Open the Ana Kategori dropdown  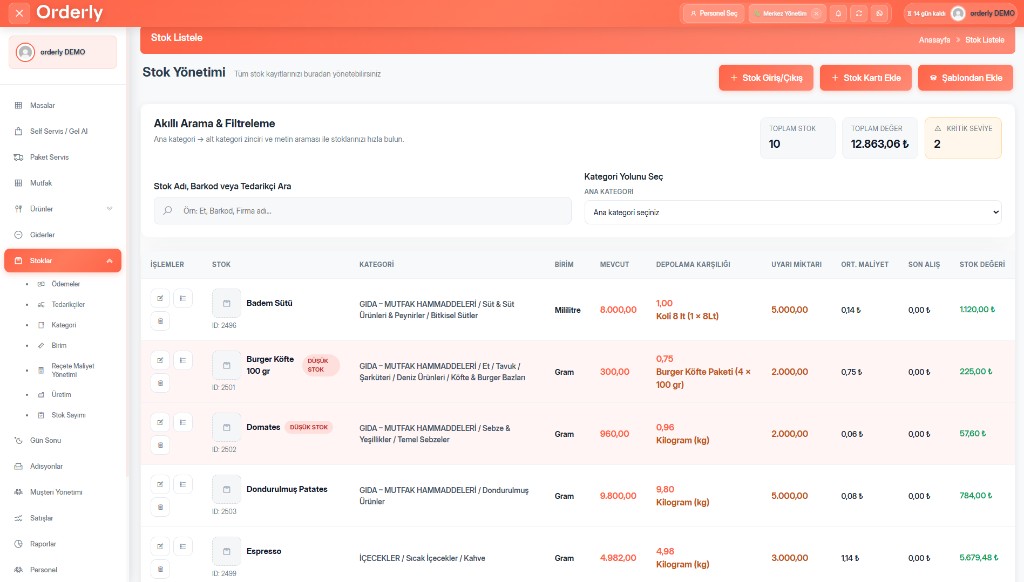click(792, 212)
